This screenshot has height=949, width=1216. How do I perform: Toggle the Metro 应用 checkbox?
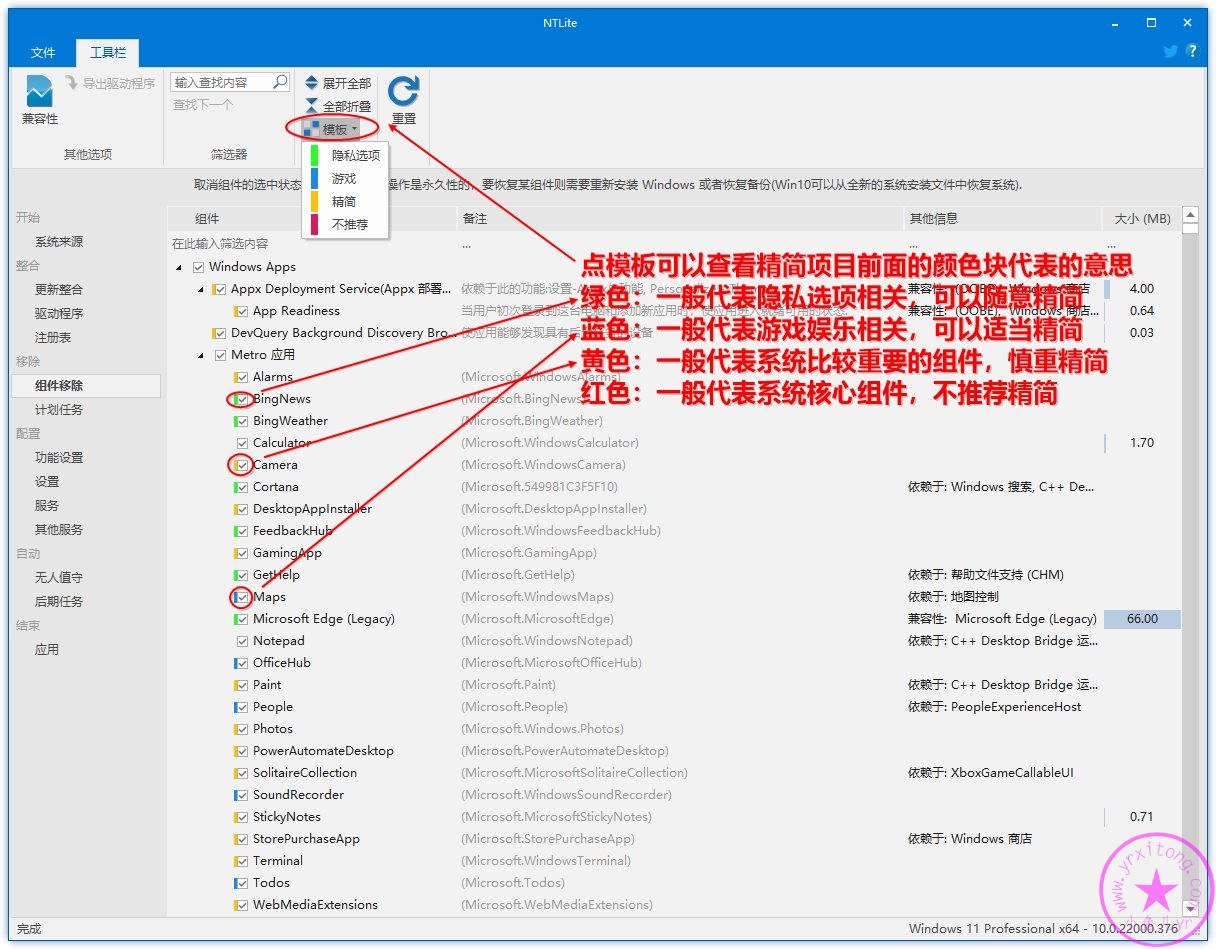(x=221, y=355)
